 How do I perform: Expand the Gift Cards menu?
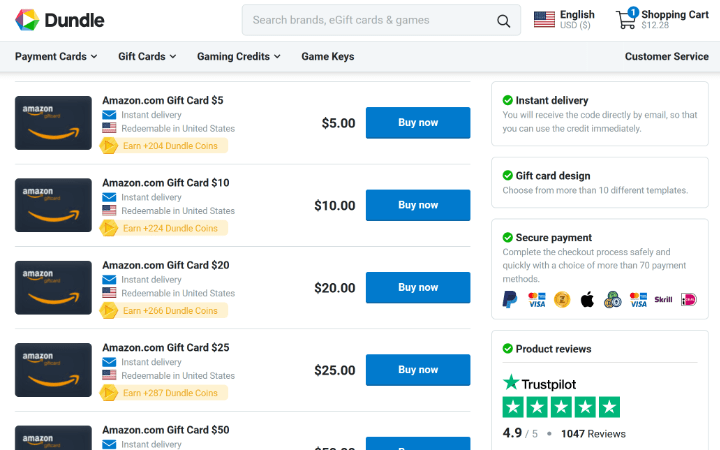(147, 56)
